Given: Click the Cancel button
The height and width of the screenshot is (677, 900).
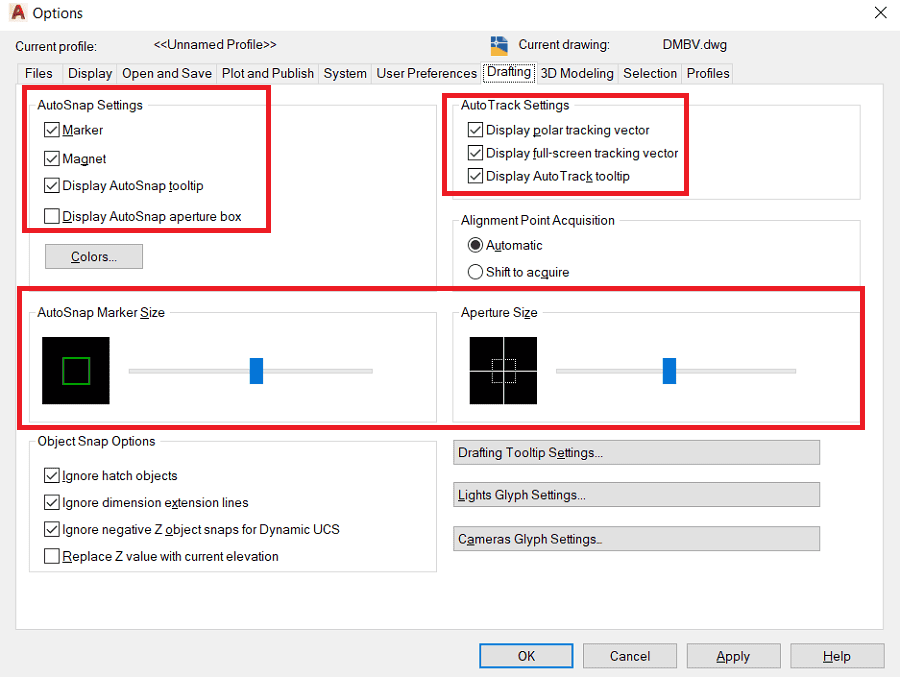Looking at the screenshot, I should coord(630,656).
